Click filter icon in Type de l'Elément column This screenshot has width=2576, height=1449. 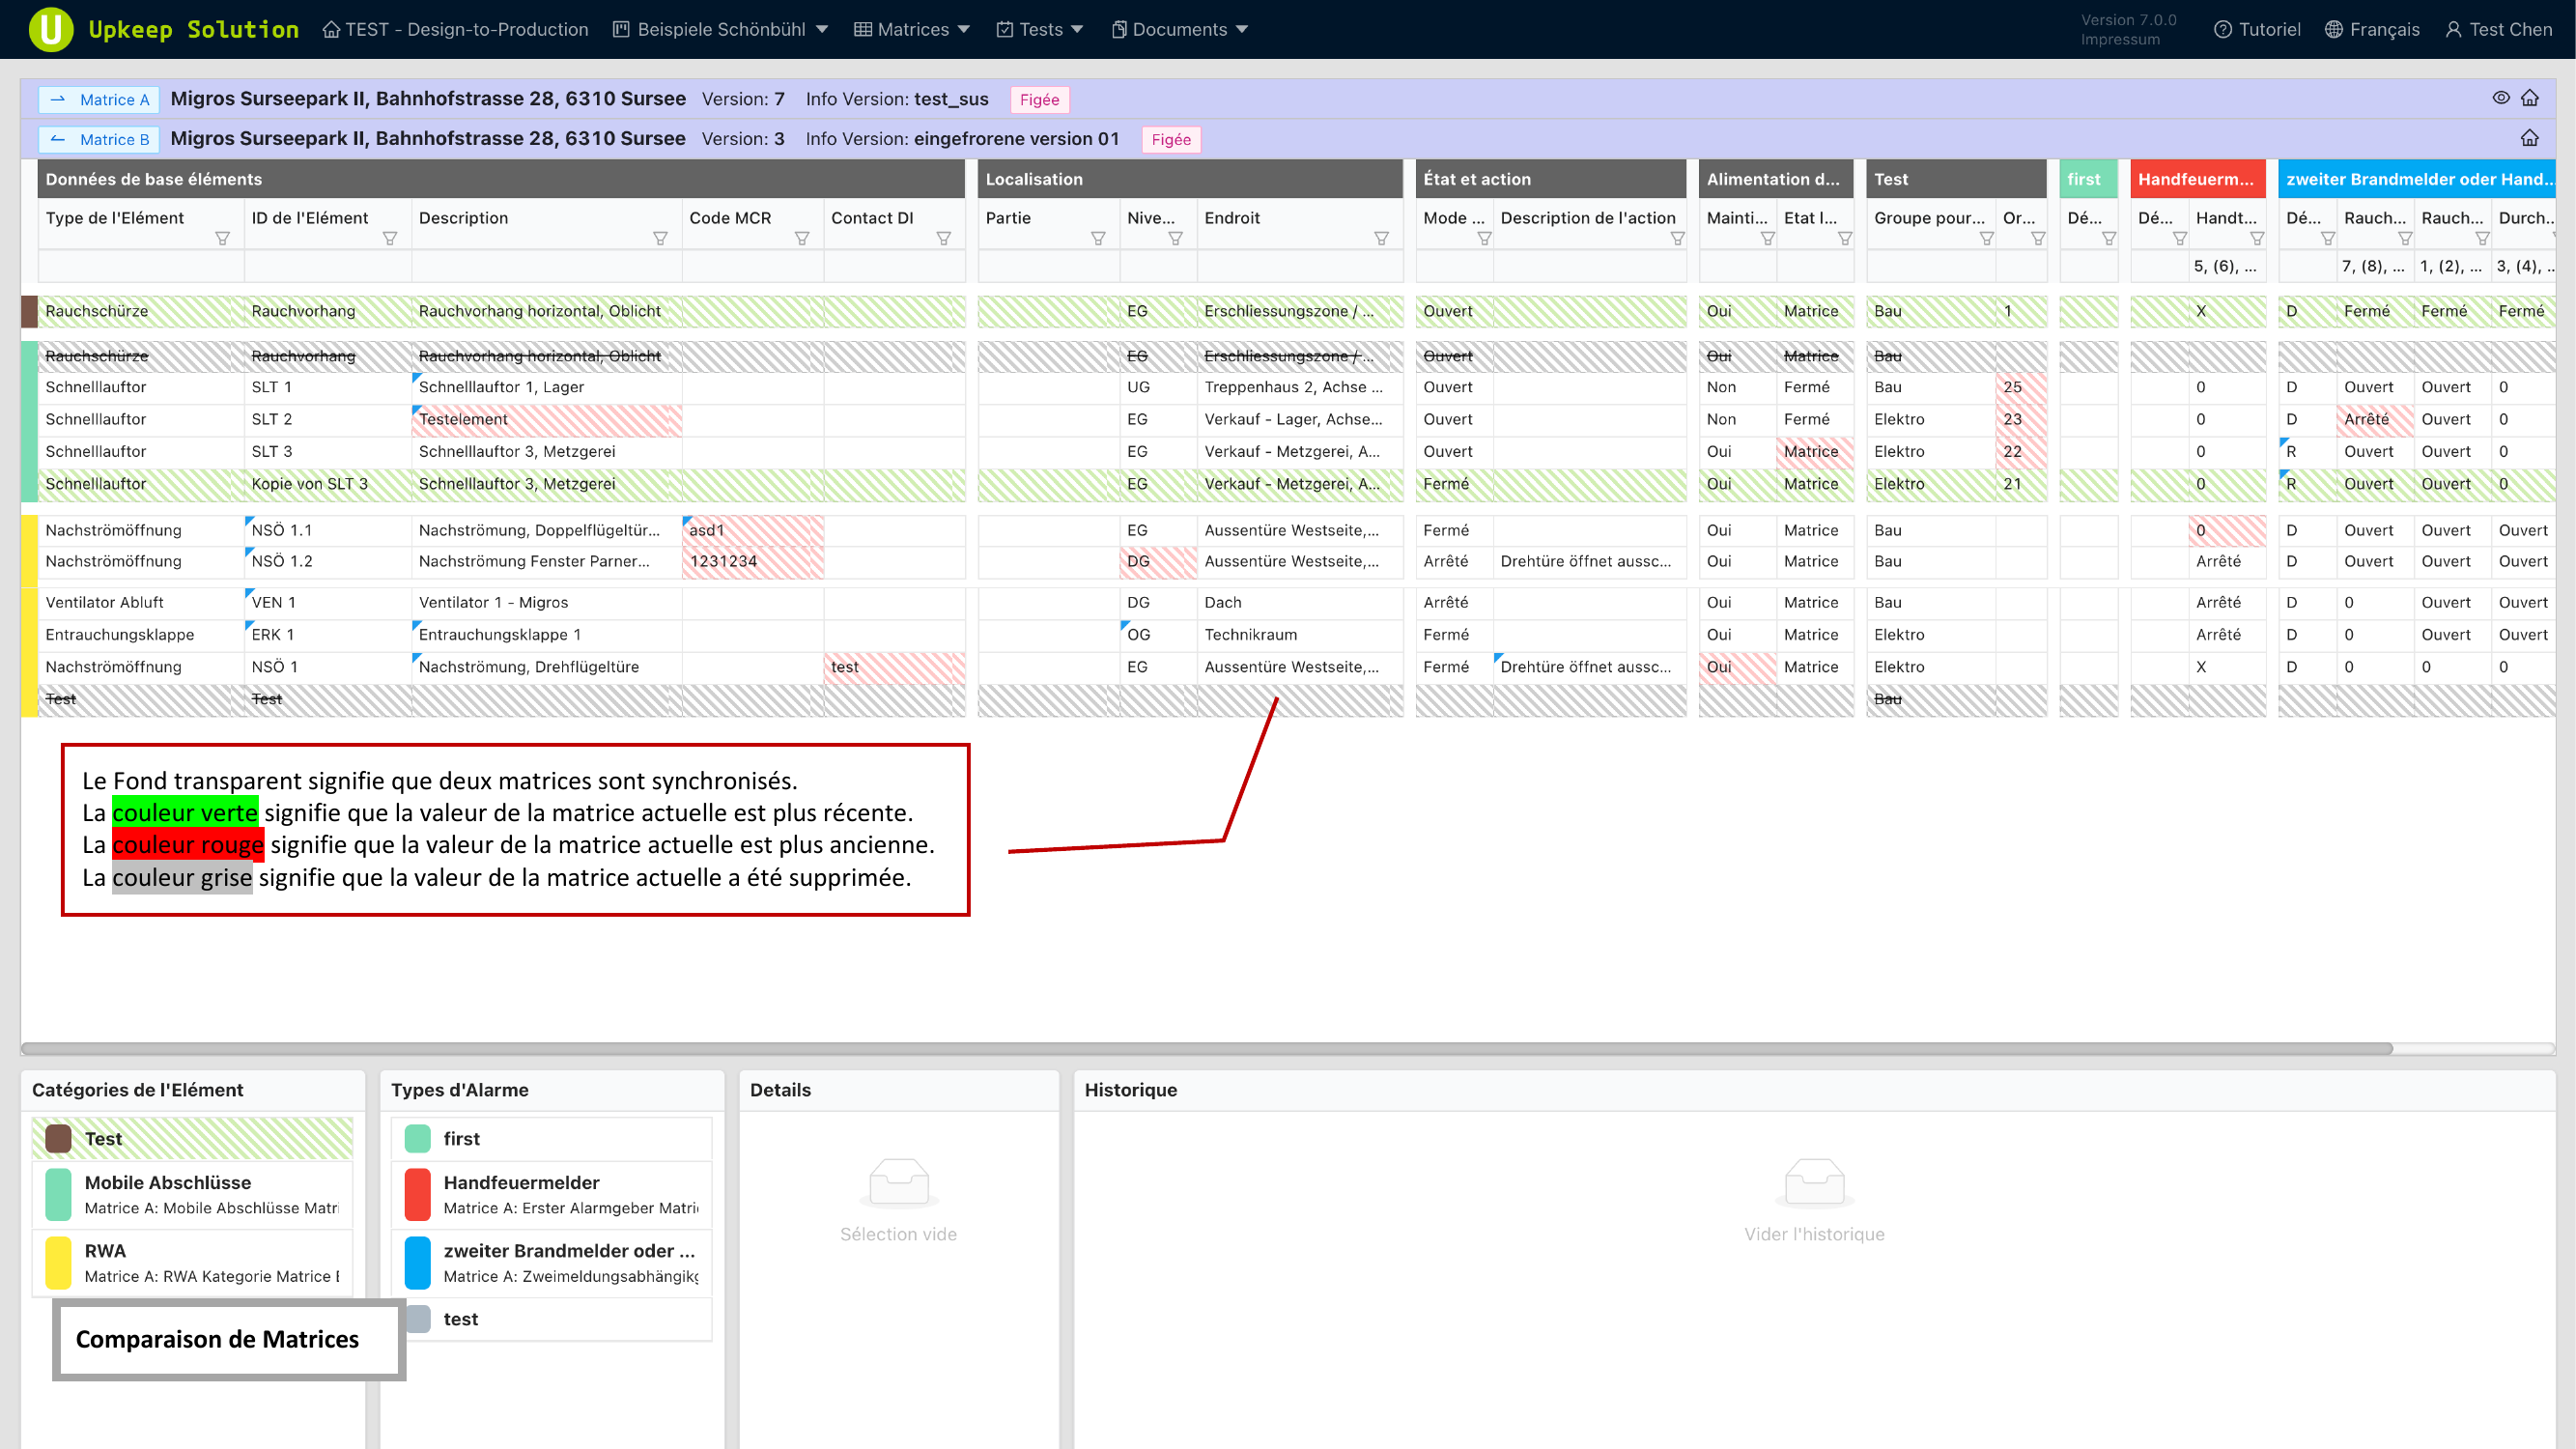222,239
